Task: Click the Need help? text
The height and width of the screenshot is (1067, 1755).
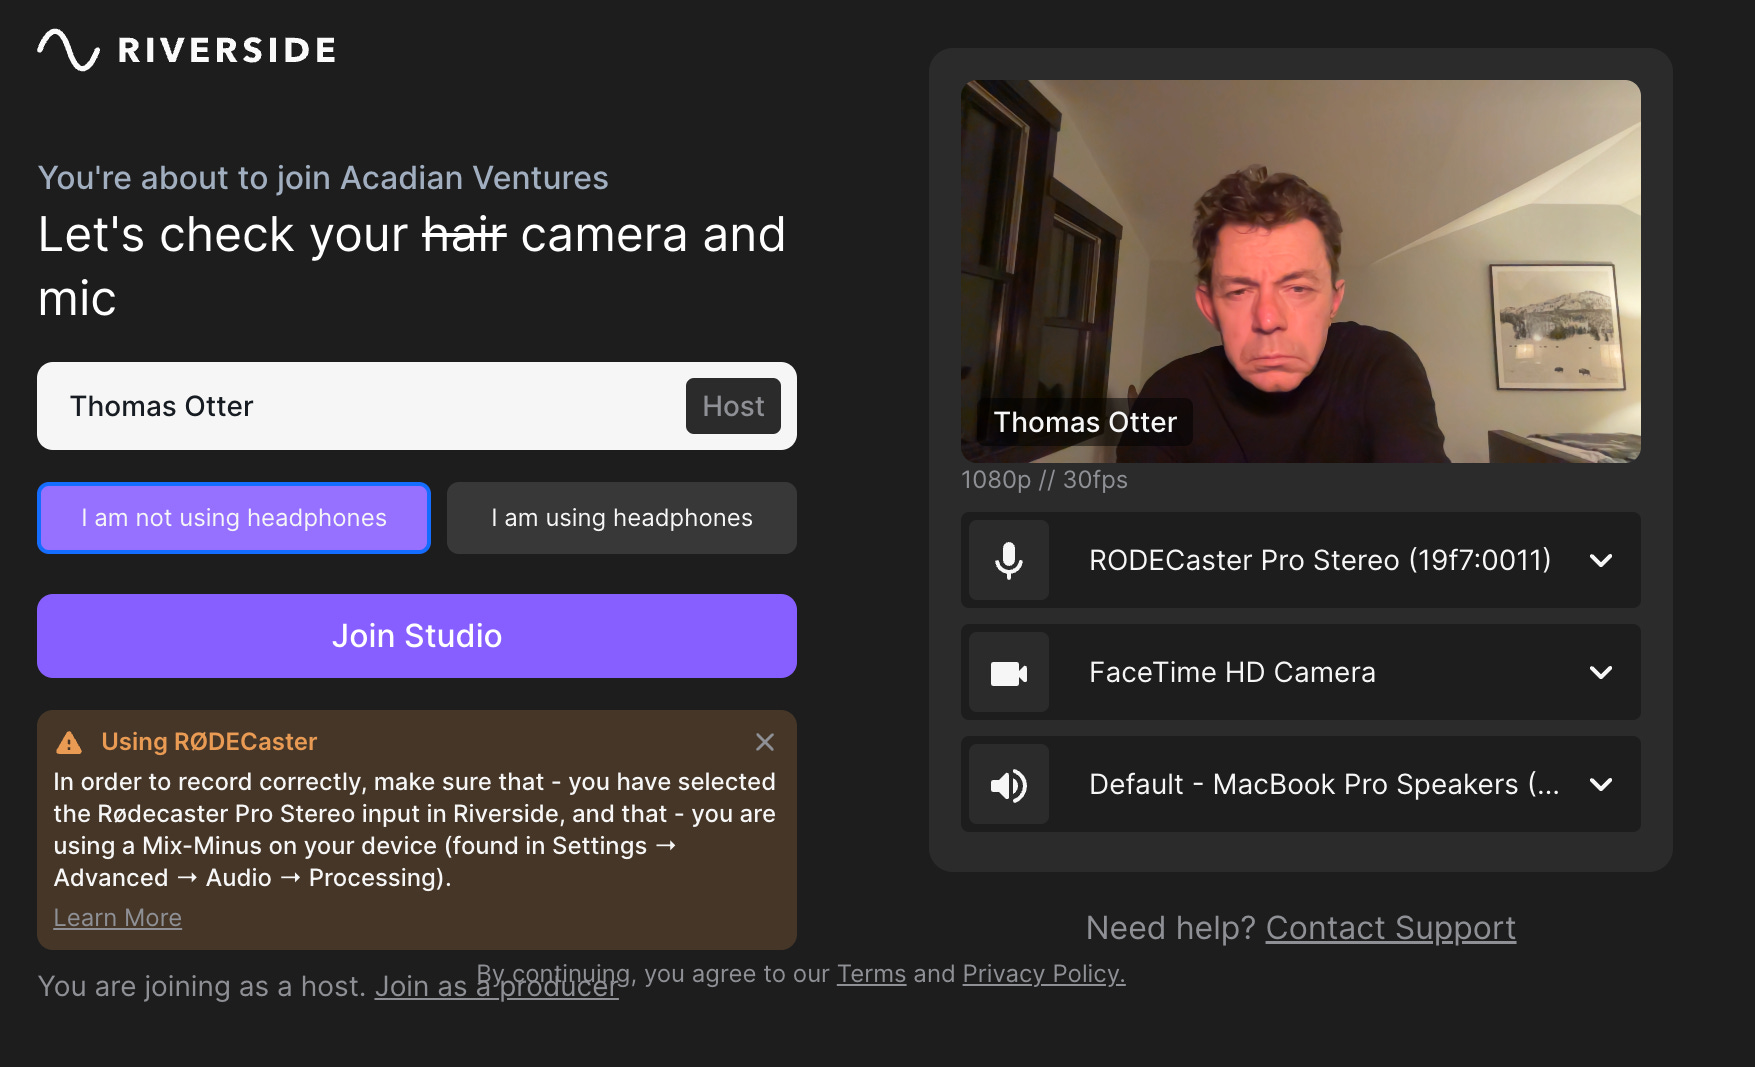Action: pyautogui.click(x=1170, y=928)
